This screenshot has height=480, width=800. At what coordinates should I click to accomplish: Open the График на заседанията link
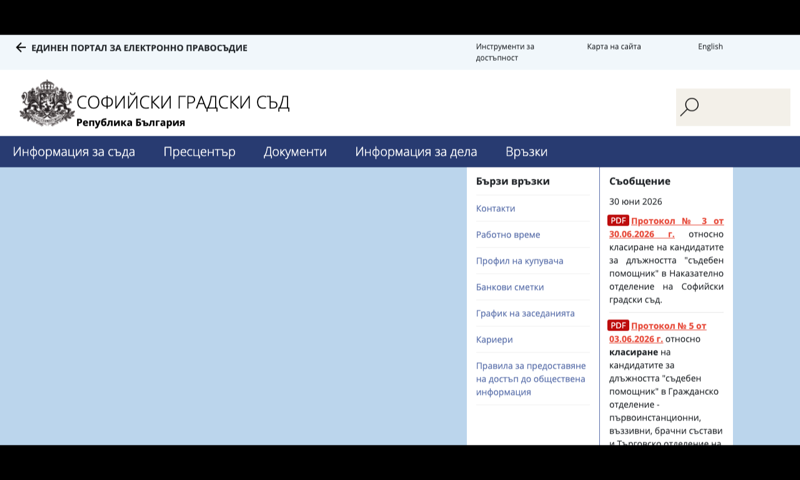click(x=525, y=313)
